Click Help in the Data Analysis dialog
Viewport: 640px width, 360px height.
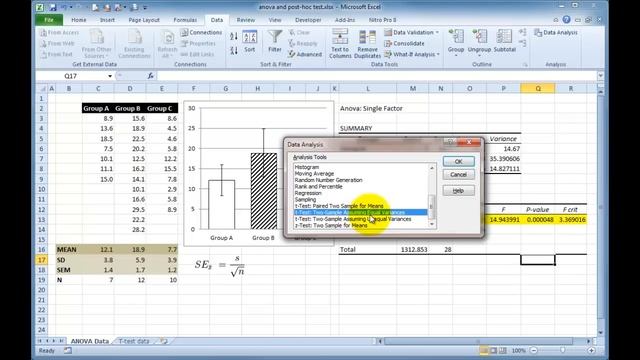(x=458, y=191)
